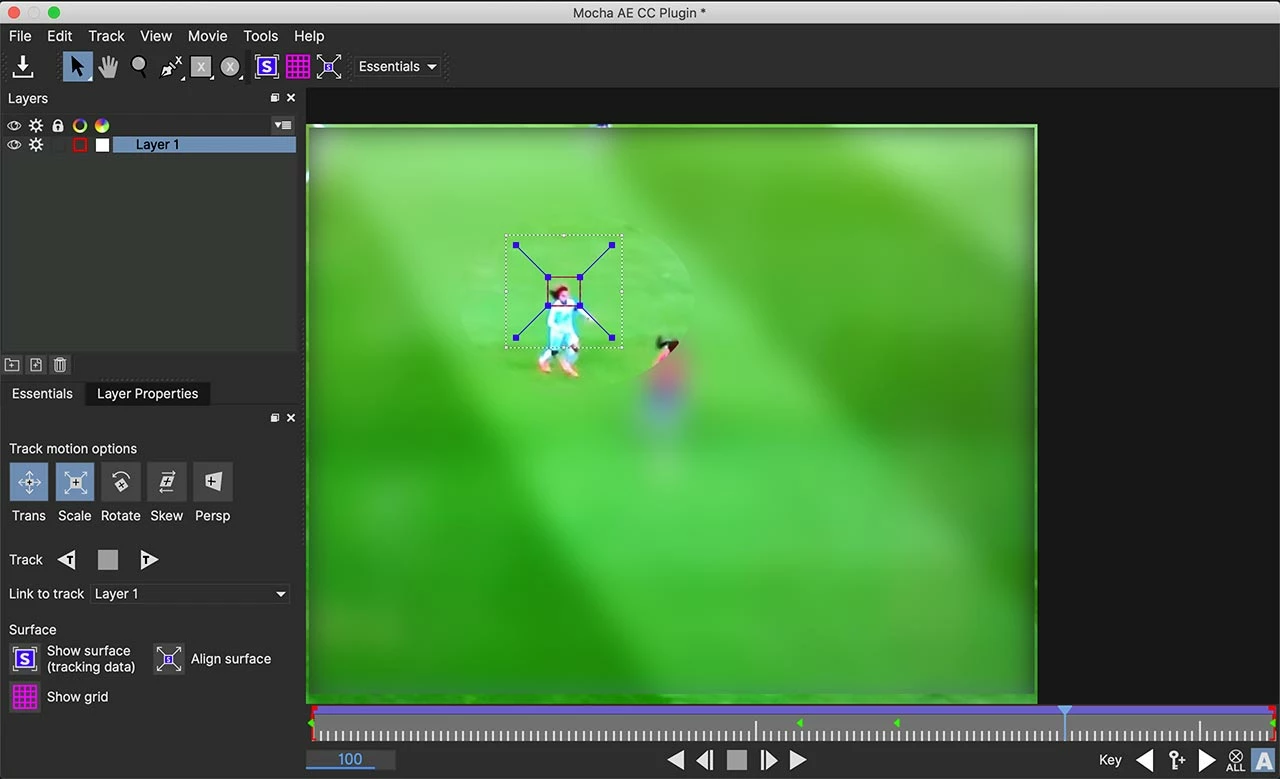Viewport: 1280px width, 779px height.
Task: Delete selected layer with trash icon
Action: click(60, 365)
